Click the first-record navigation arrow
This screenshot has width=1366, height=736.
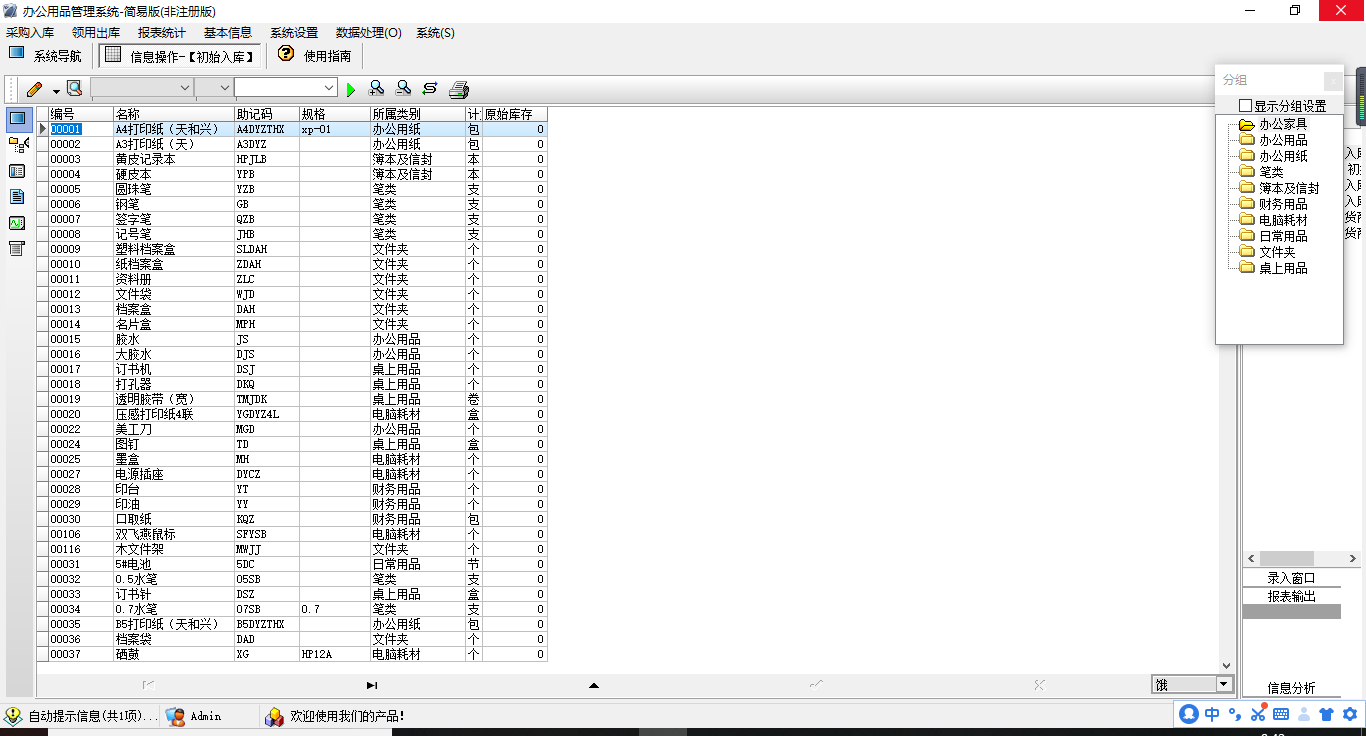coord(148,685)
